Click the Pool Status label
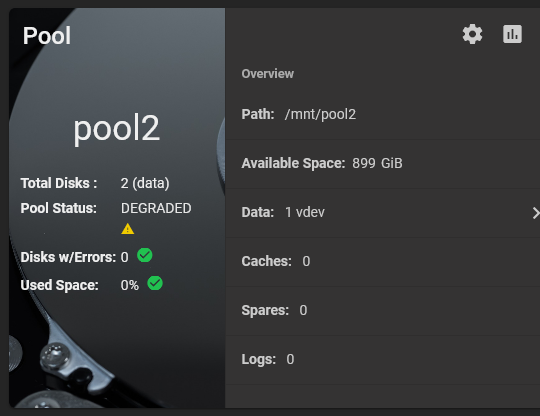This screenshot has height=416, width=540. point(59,208)
